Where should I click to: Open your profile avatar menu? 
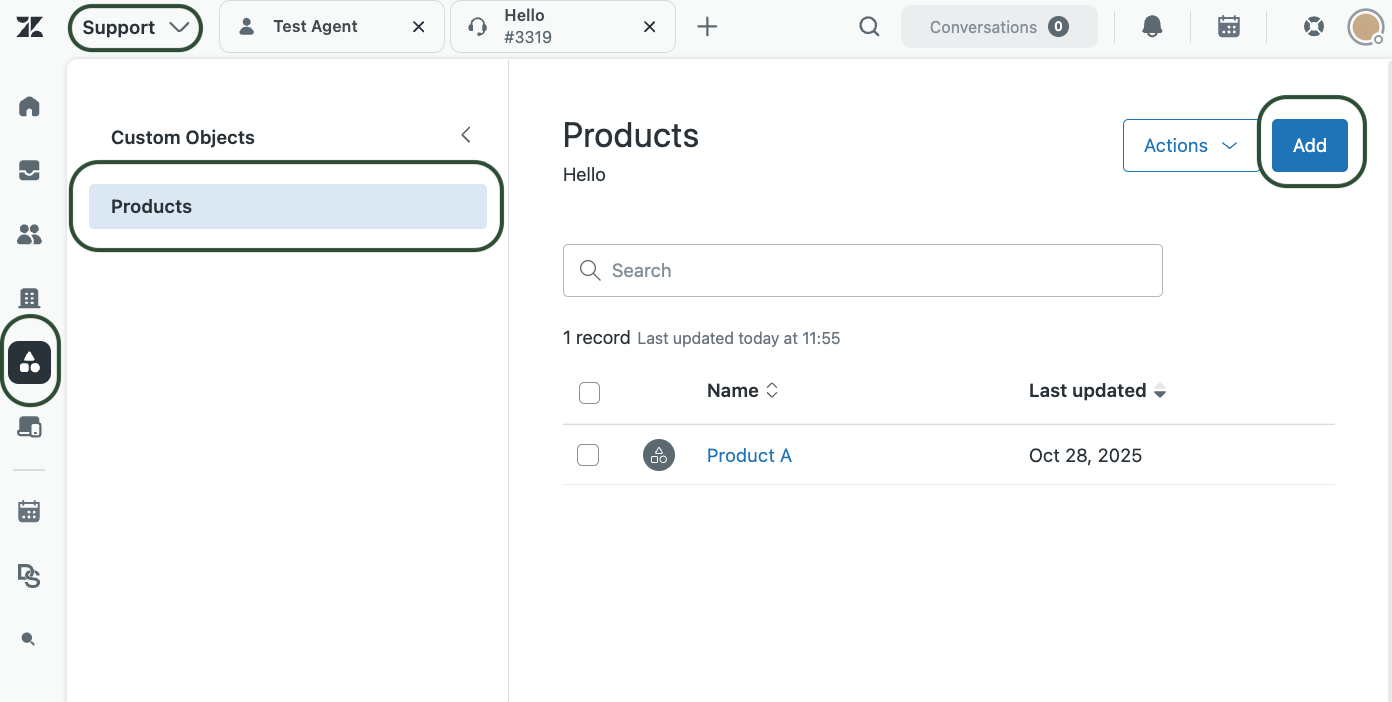(x=1364, y=26)
